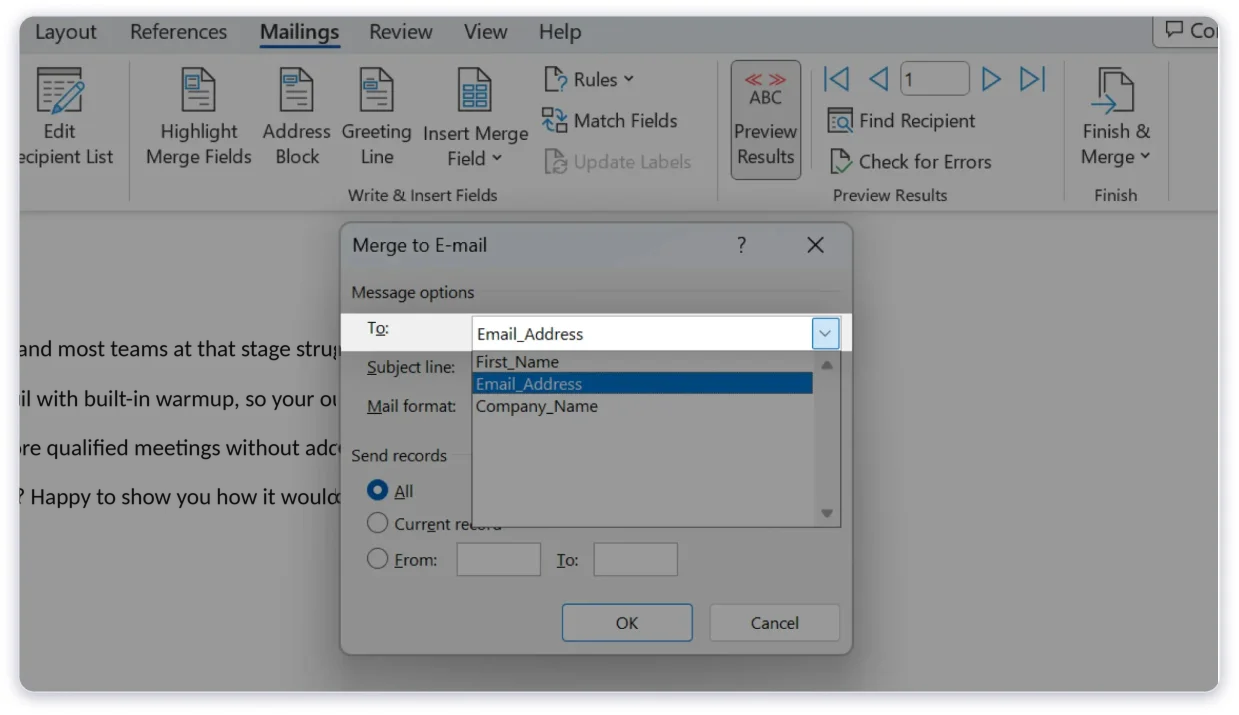Select the Current record radio button
The height and width of the screenshot is (715, 1239).
tap(377, 523)
